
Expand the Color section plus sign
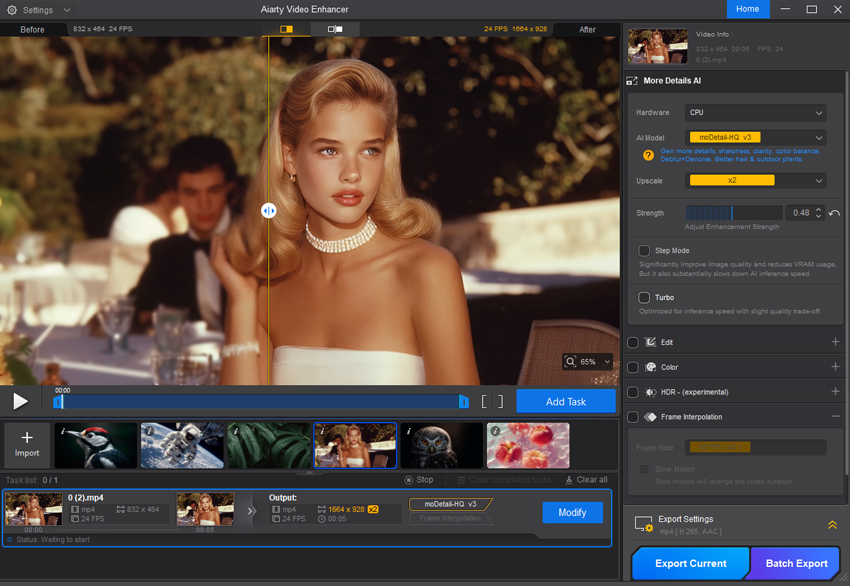[x=835, y=367]
